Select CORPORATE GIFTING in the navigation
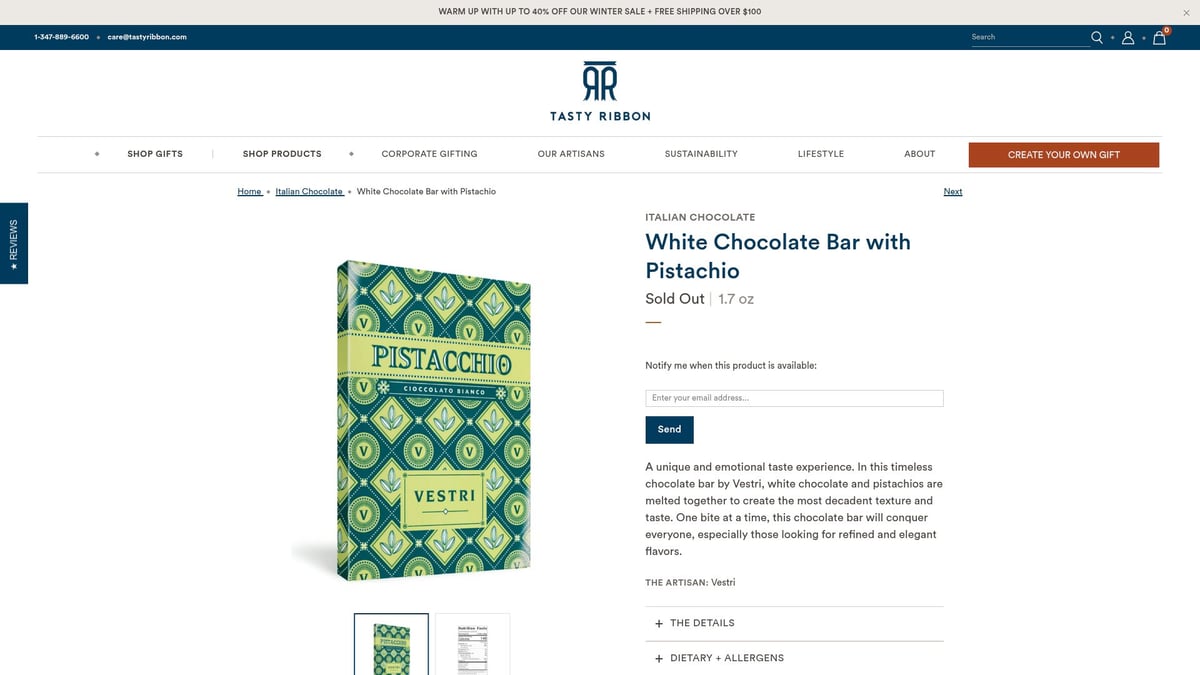The width and height of the screenshot is (1200, 675). pyautogui.click(x=429, y=154)
